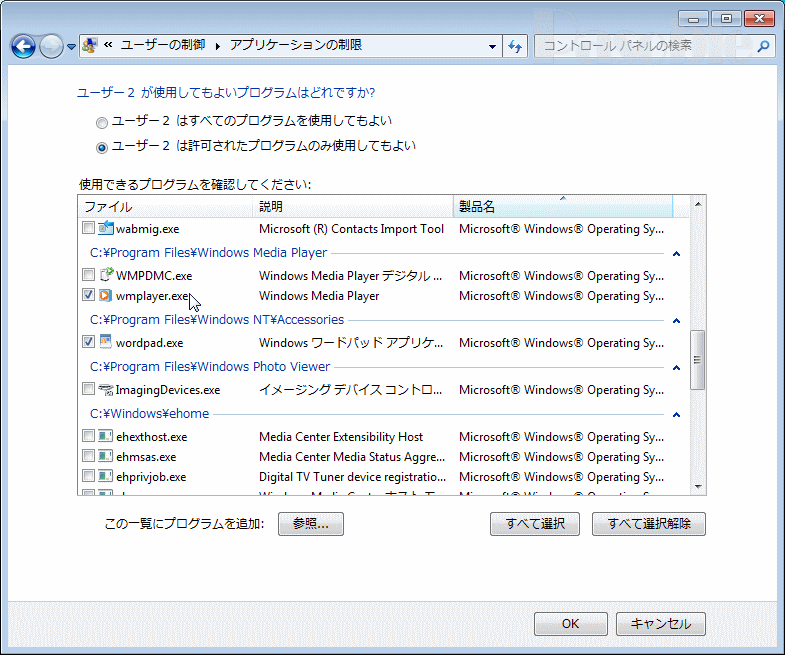Check the ehprivjob.exe checkbox
This screenshot has height=655, width=785.
pos(88,476)
